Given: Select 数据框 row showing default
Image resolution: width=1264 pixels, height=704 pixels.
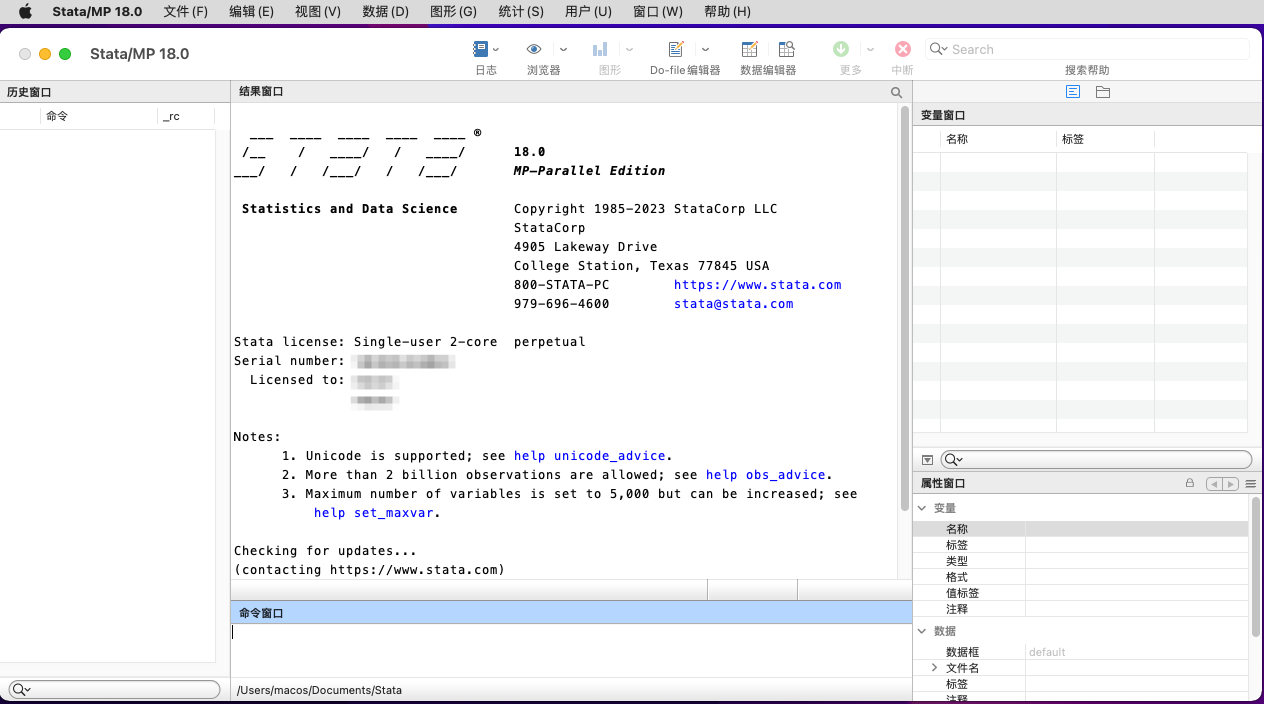Looking at the screenshot, I should click(1081, 652).
